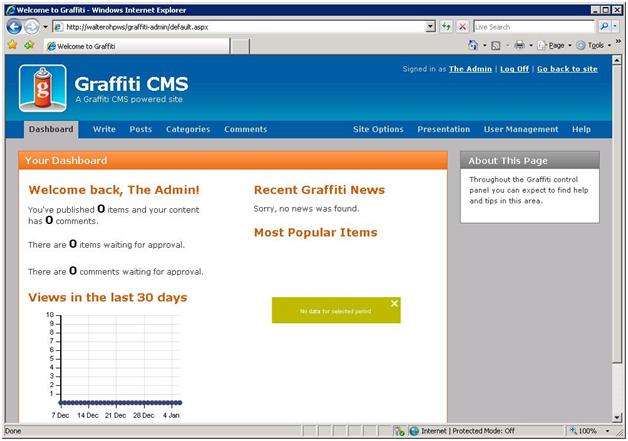The image size is (628, 441).
Task: Click the Recent Graffiti News heading
Action: coord(319,190)
